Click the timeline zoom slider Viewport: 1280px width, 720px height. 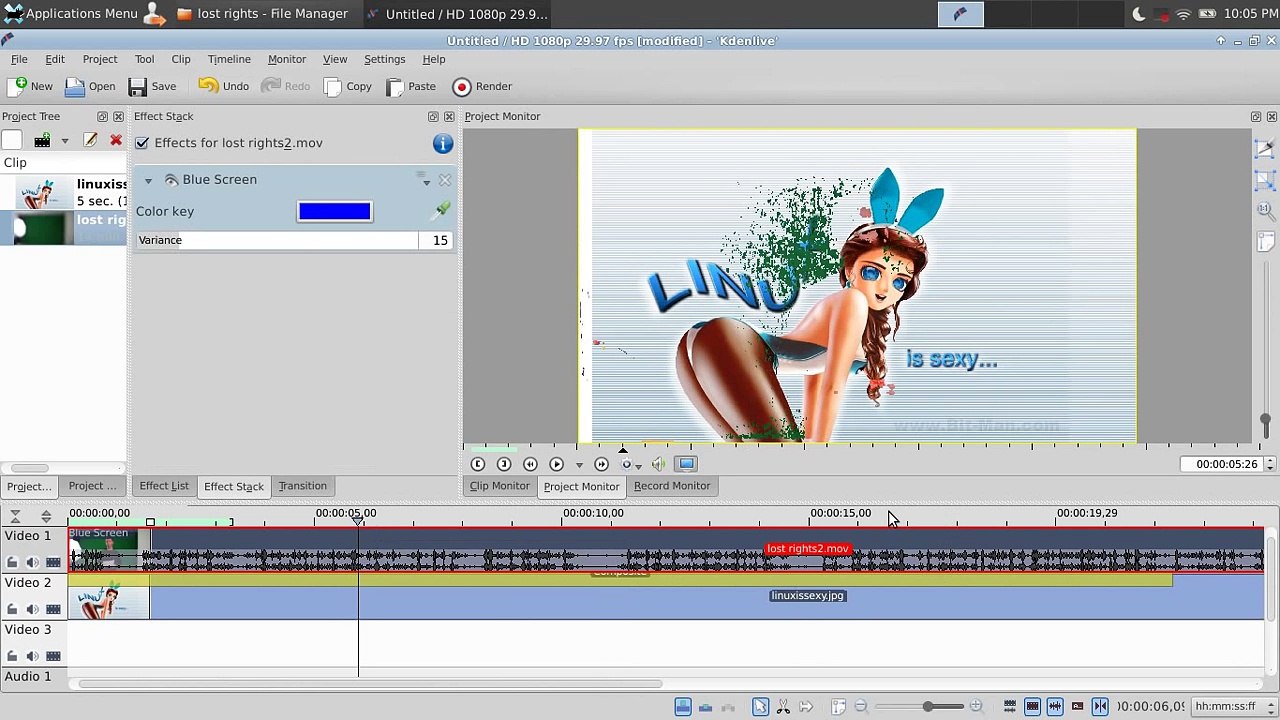[x=919, y=707]
